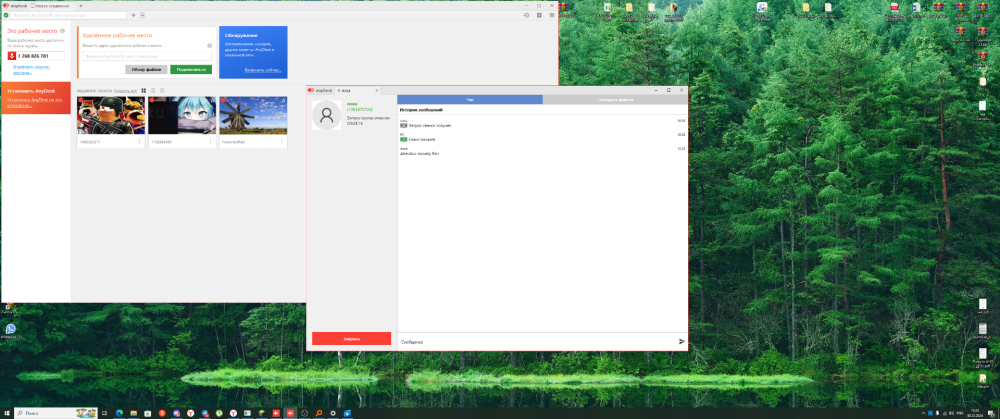1000x419 pixels.
Task: Switch recent sessions to list view
Action: point(153,91)
